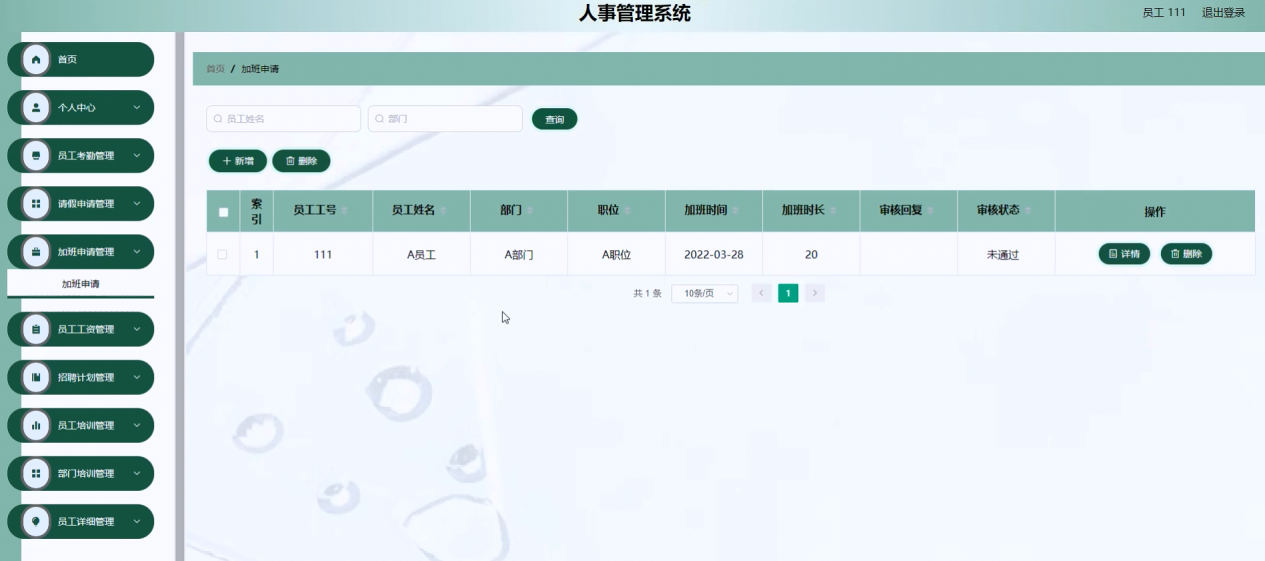1265x561 pixels.
Task: Click the search icon in the 员工姓名 field
Action: point(218,119)
